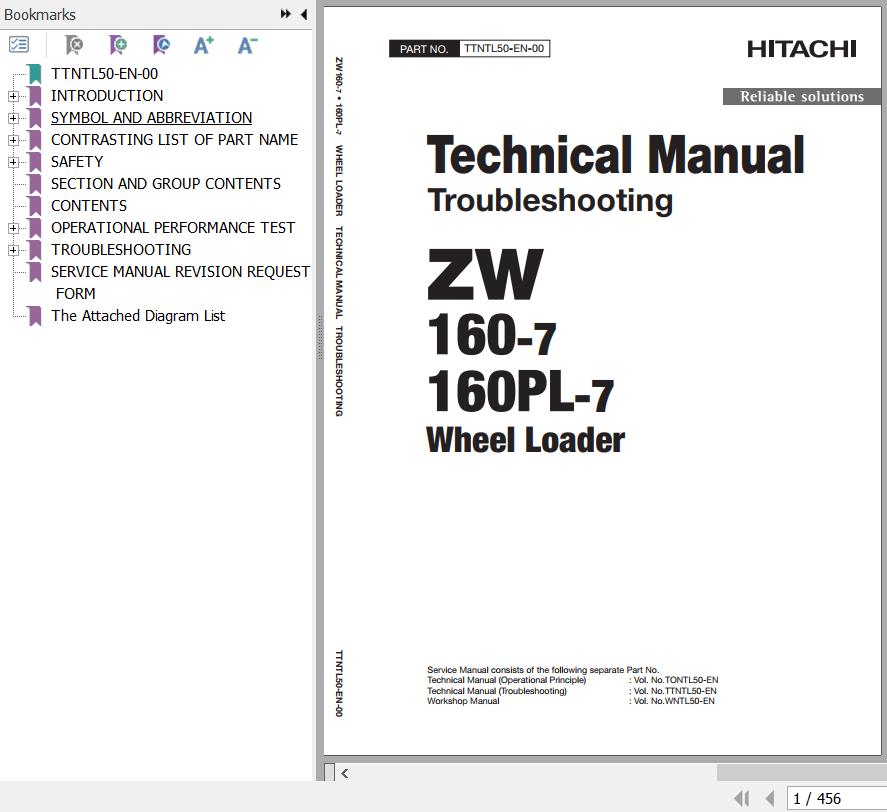Click the CONTENTS bookmark ribbon icon

35,206
